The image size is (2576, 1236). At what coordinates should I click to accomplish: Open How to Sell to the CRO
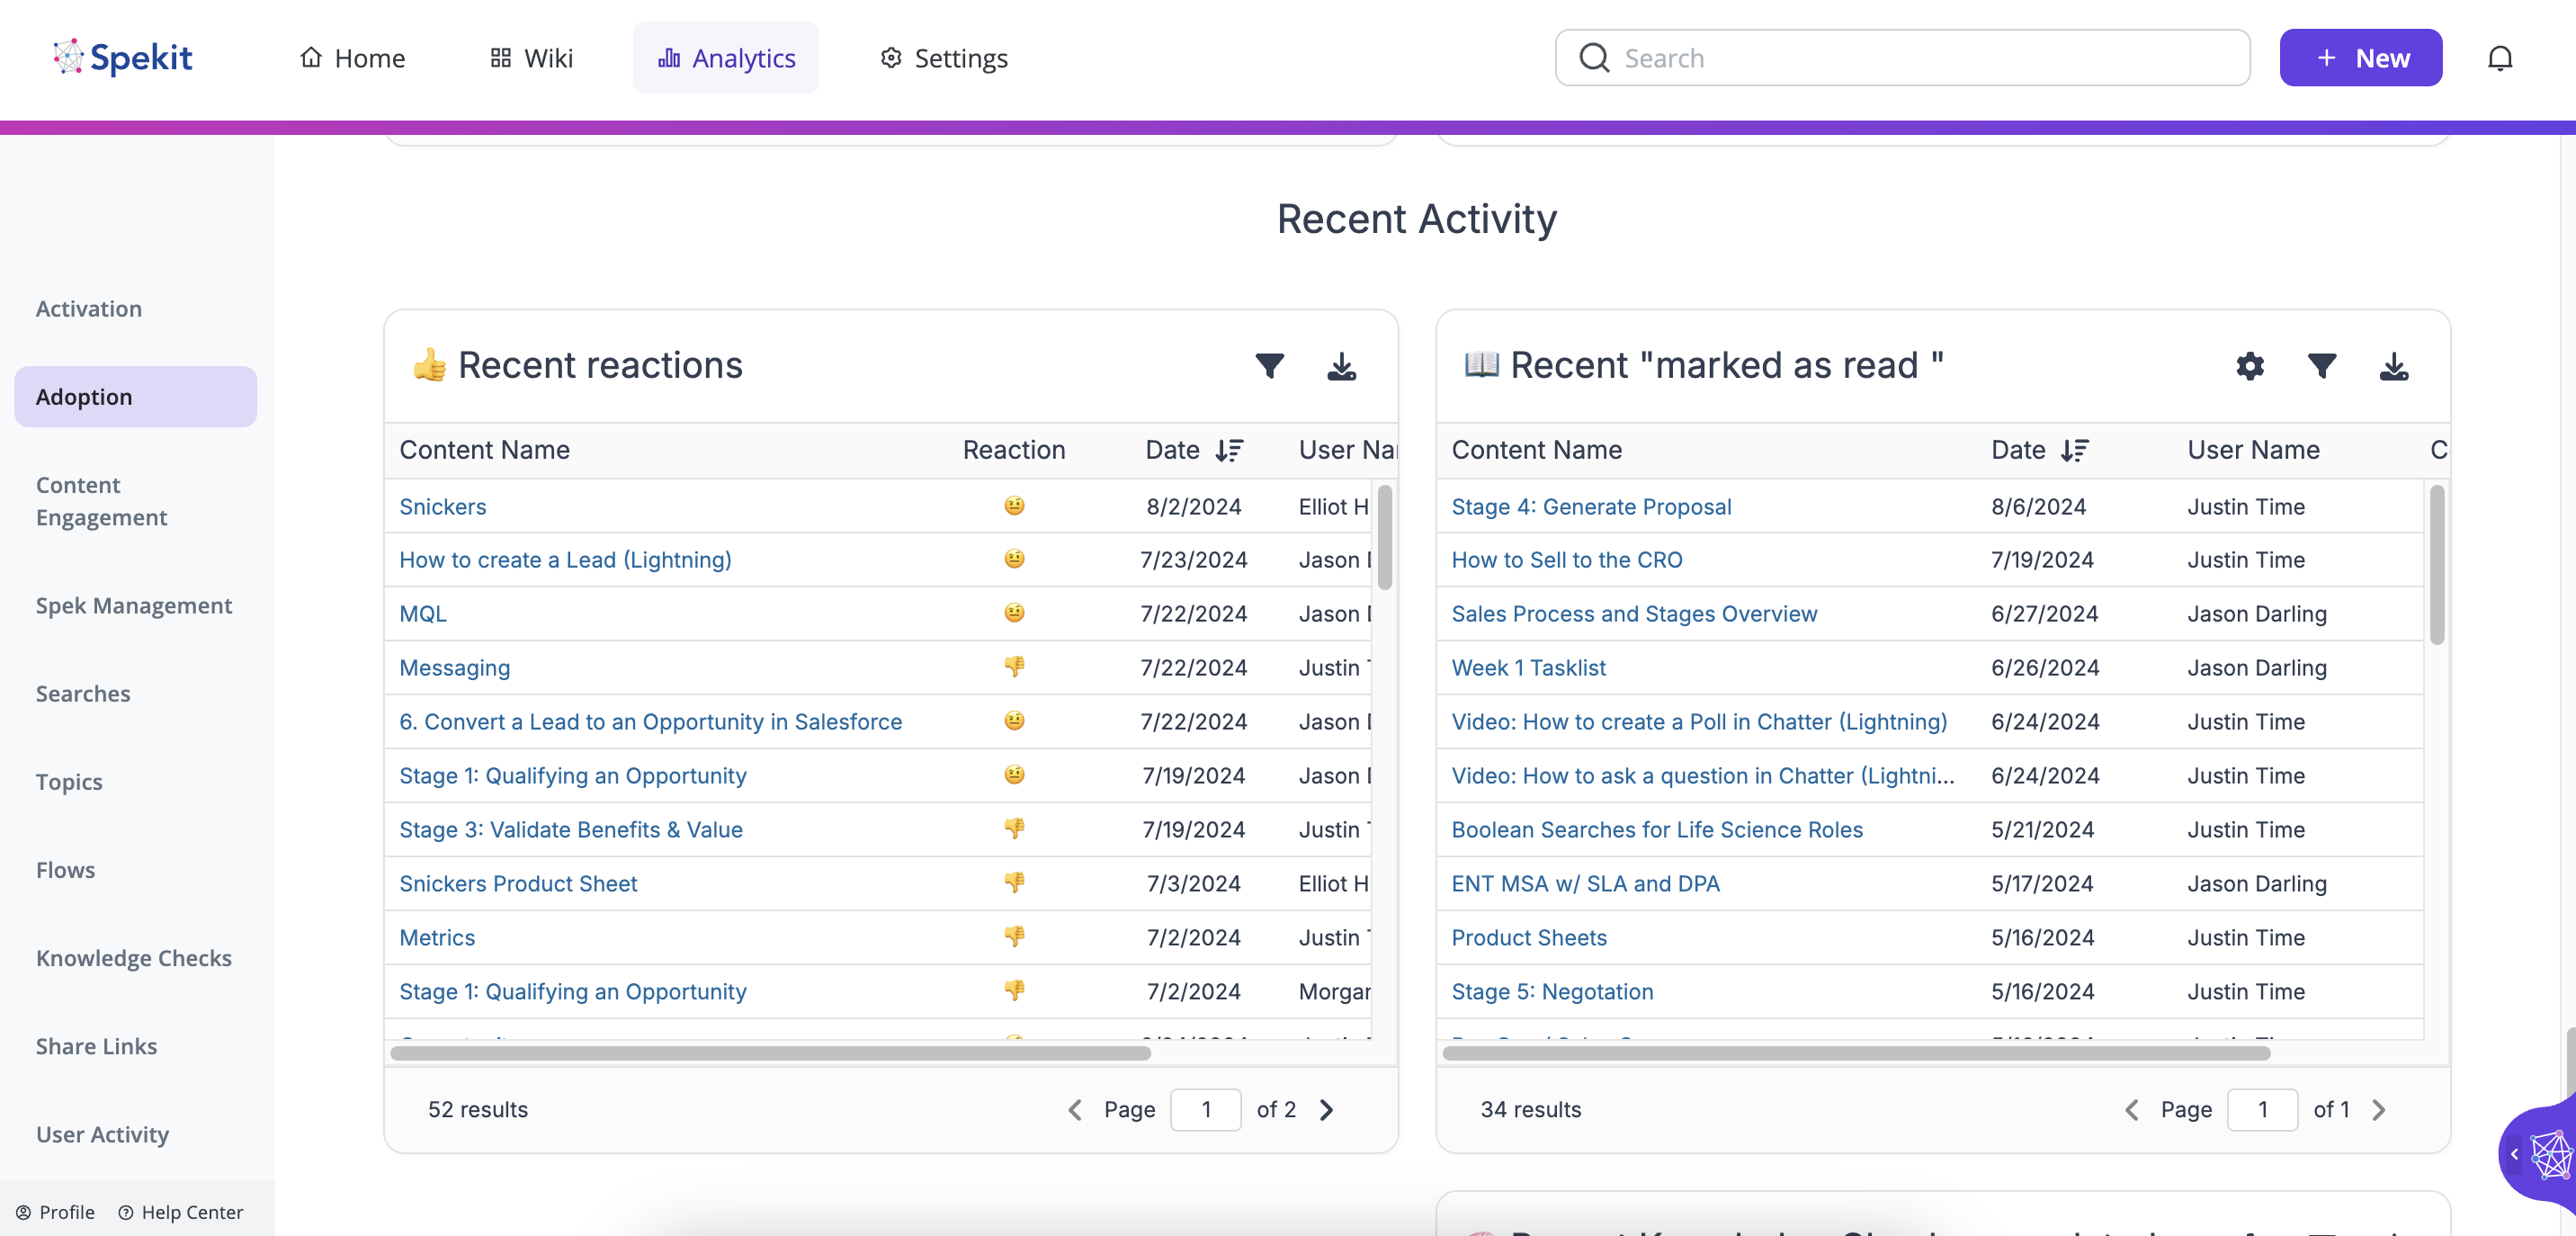coord(1567,560)
